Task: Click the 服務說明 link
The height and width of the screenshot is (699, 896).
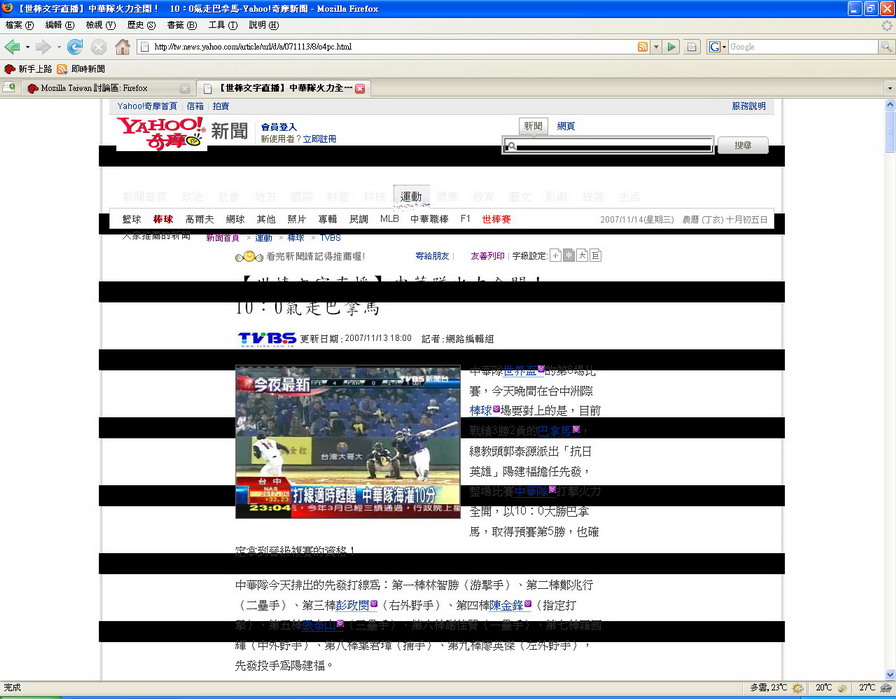Action: (x=749, y=106)
